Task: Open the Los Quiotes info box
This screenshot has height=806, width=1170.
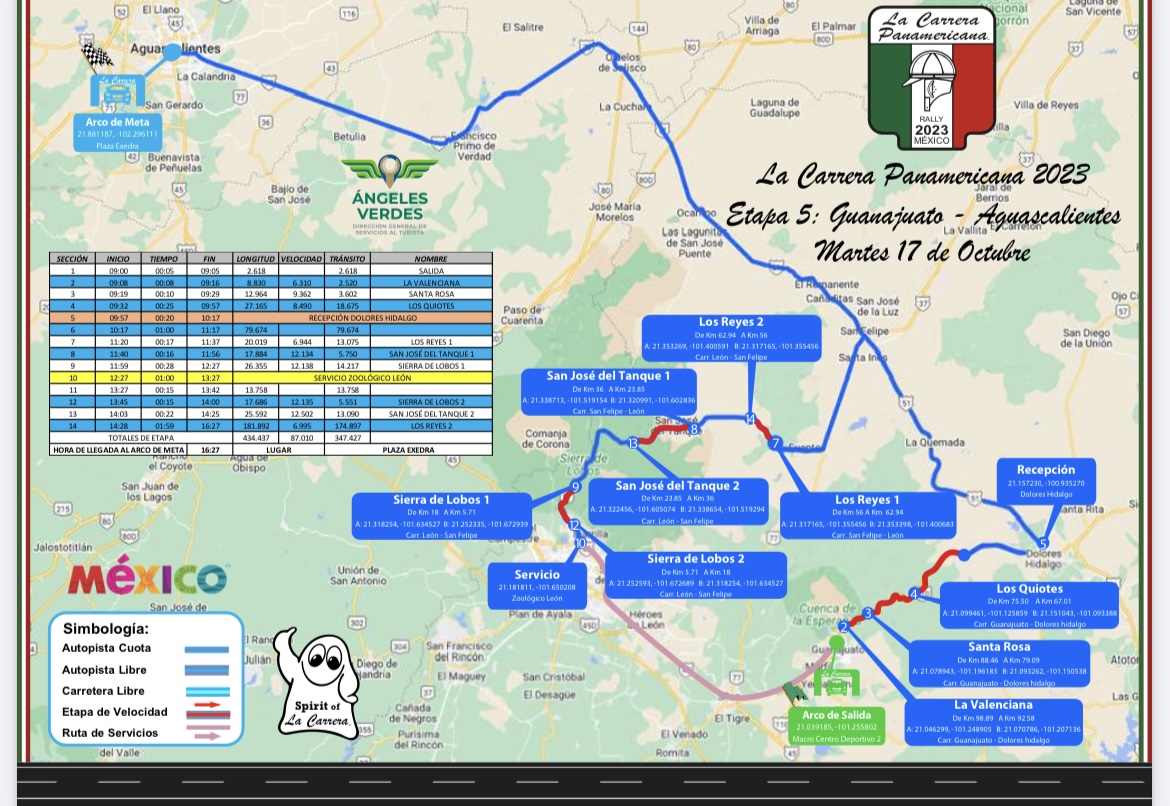Action: point(1030,605)
